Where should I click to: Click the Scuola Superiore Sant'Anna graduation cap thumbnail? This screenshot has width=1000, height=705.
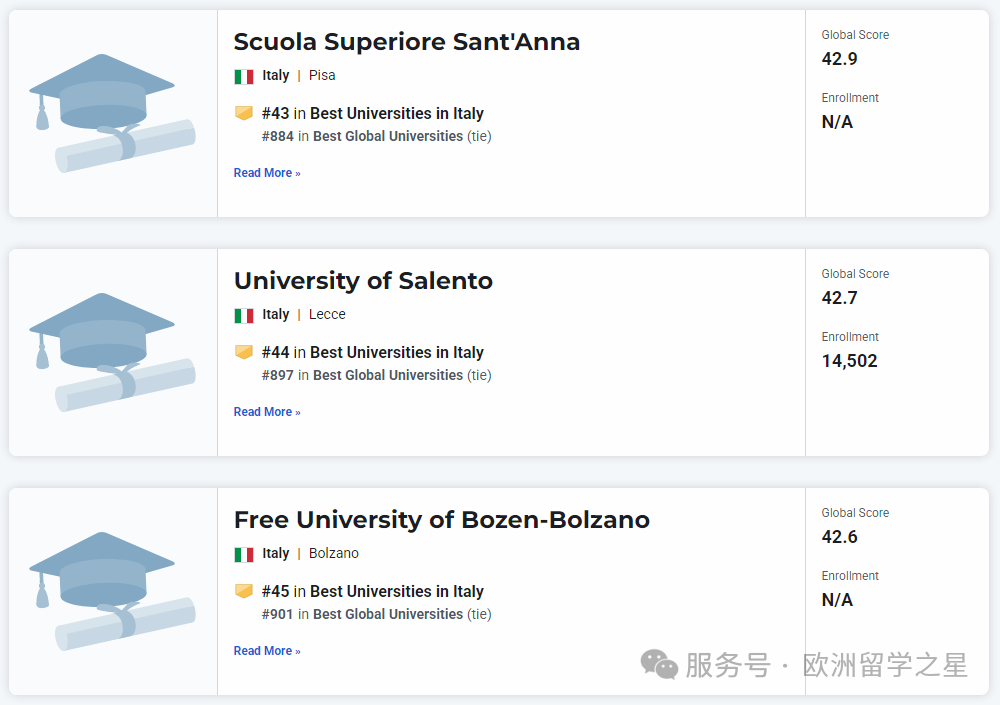112,113
